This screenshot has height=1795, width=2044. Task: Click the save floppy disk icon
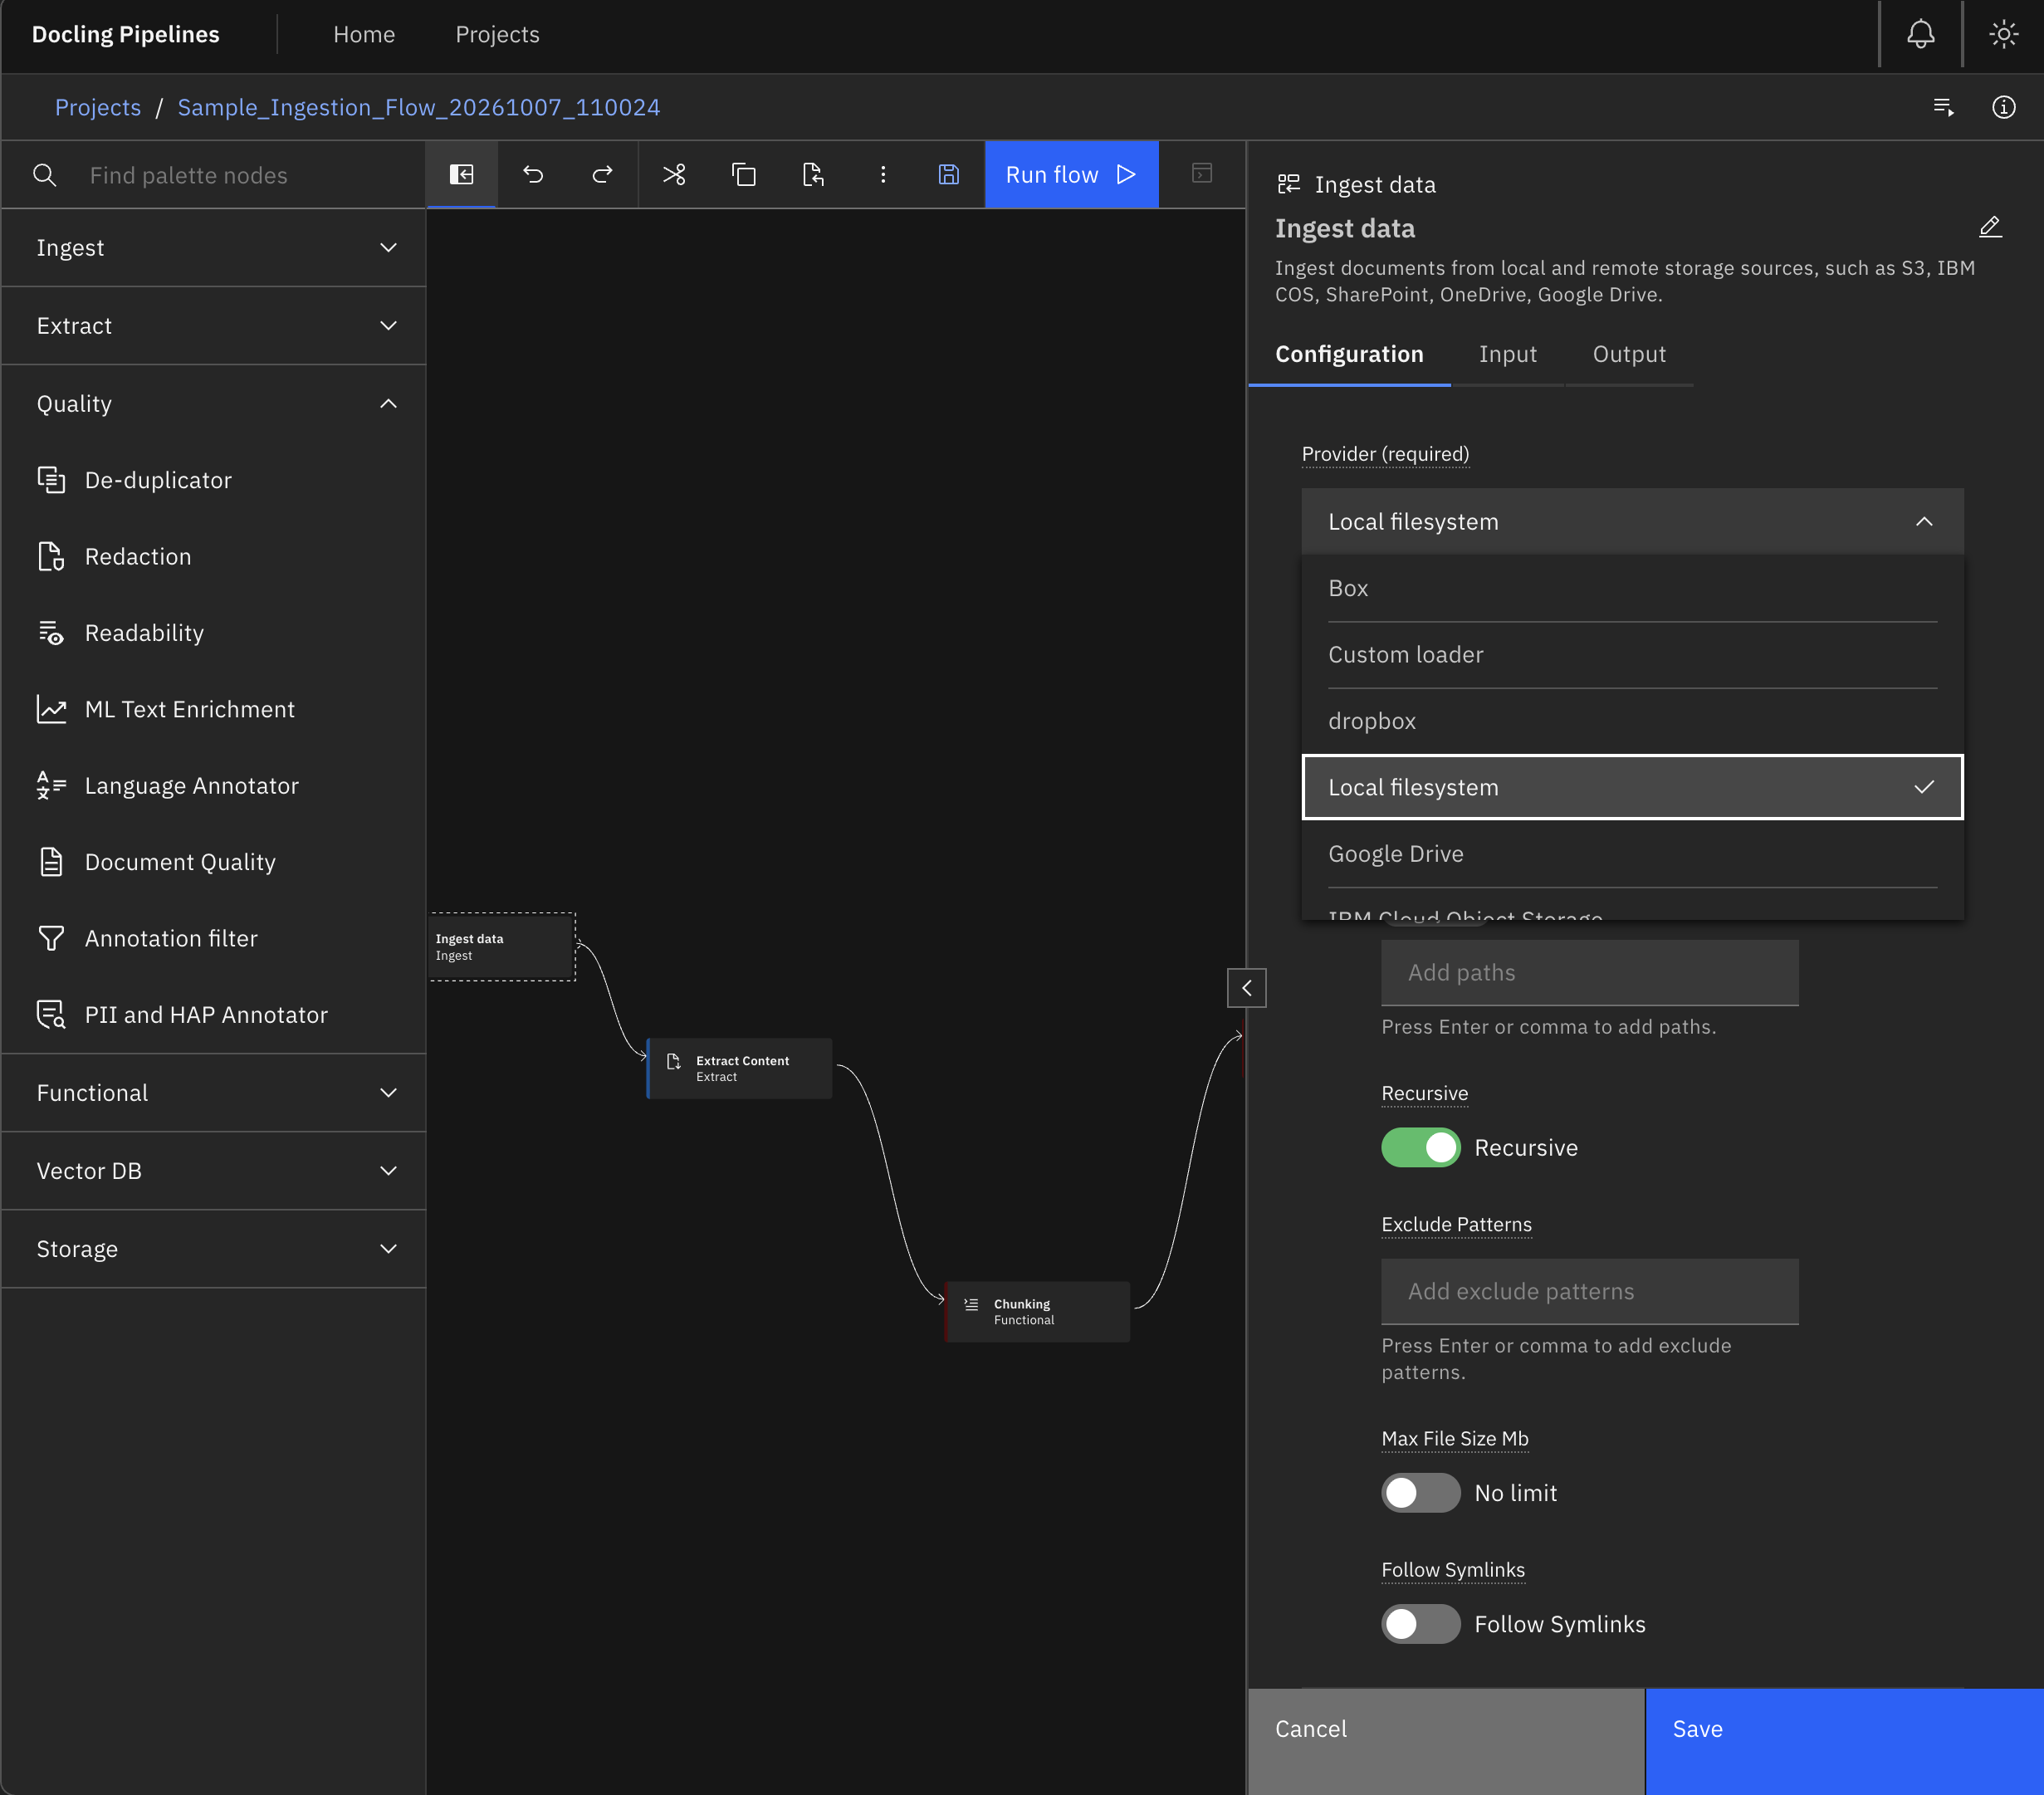click(949, 175)
